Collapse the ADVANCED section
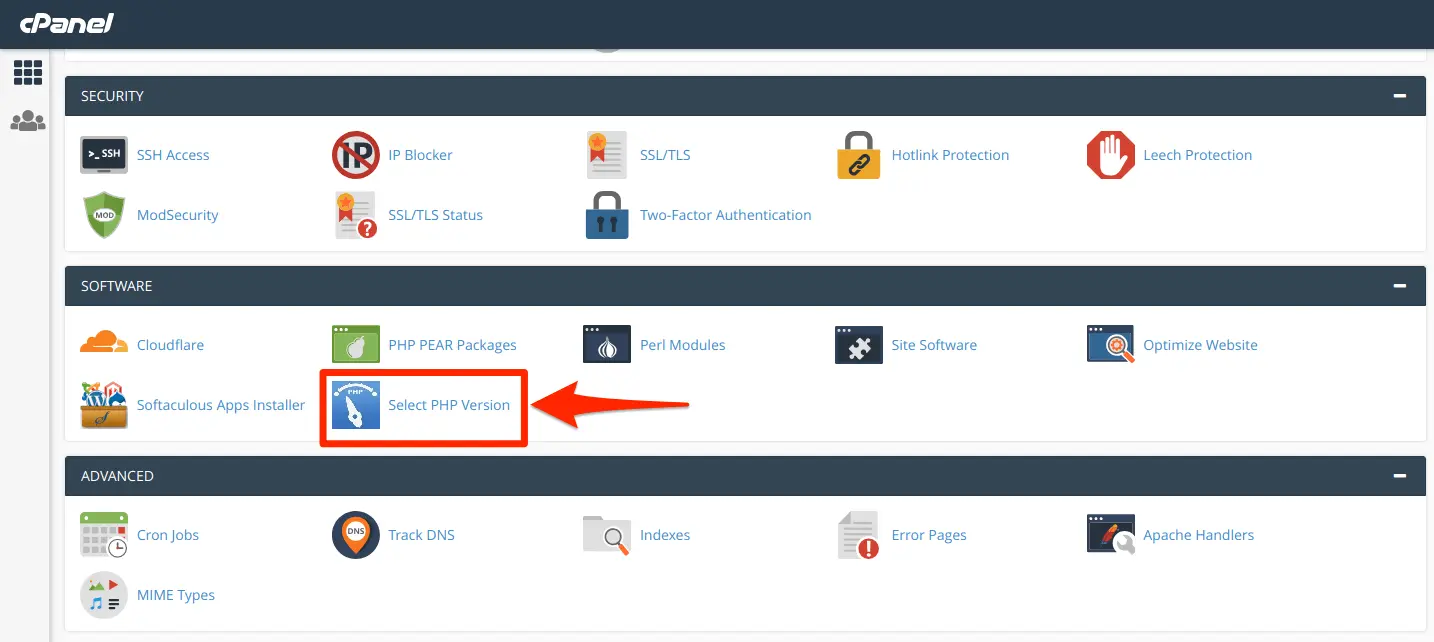 click(x=1398, y=475)
